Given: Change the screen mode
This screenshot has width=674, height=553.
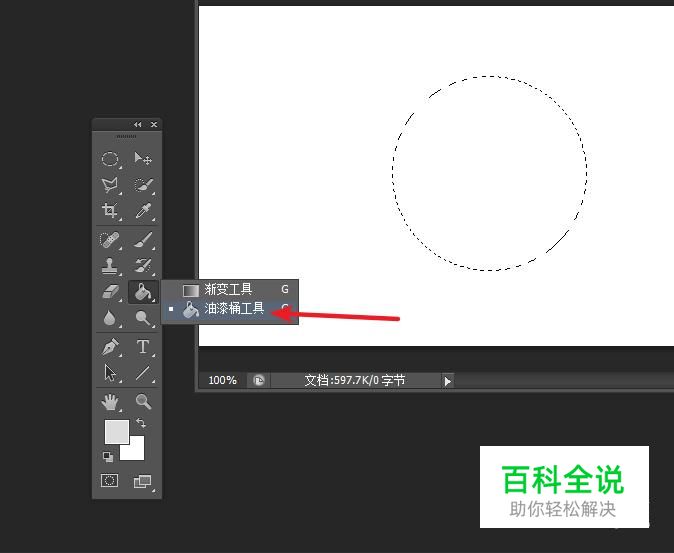Looking at the screenshot, I should 143,482.
